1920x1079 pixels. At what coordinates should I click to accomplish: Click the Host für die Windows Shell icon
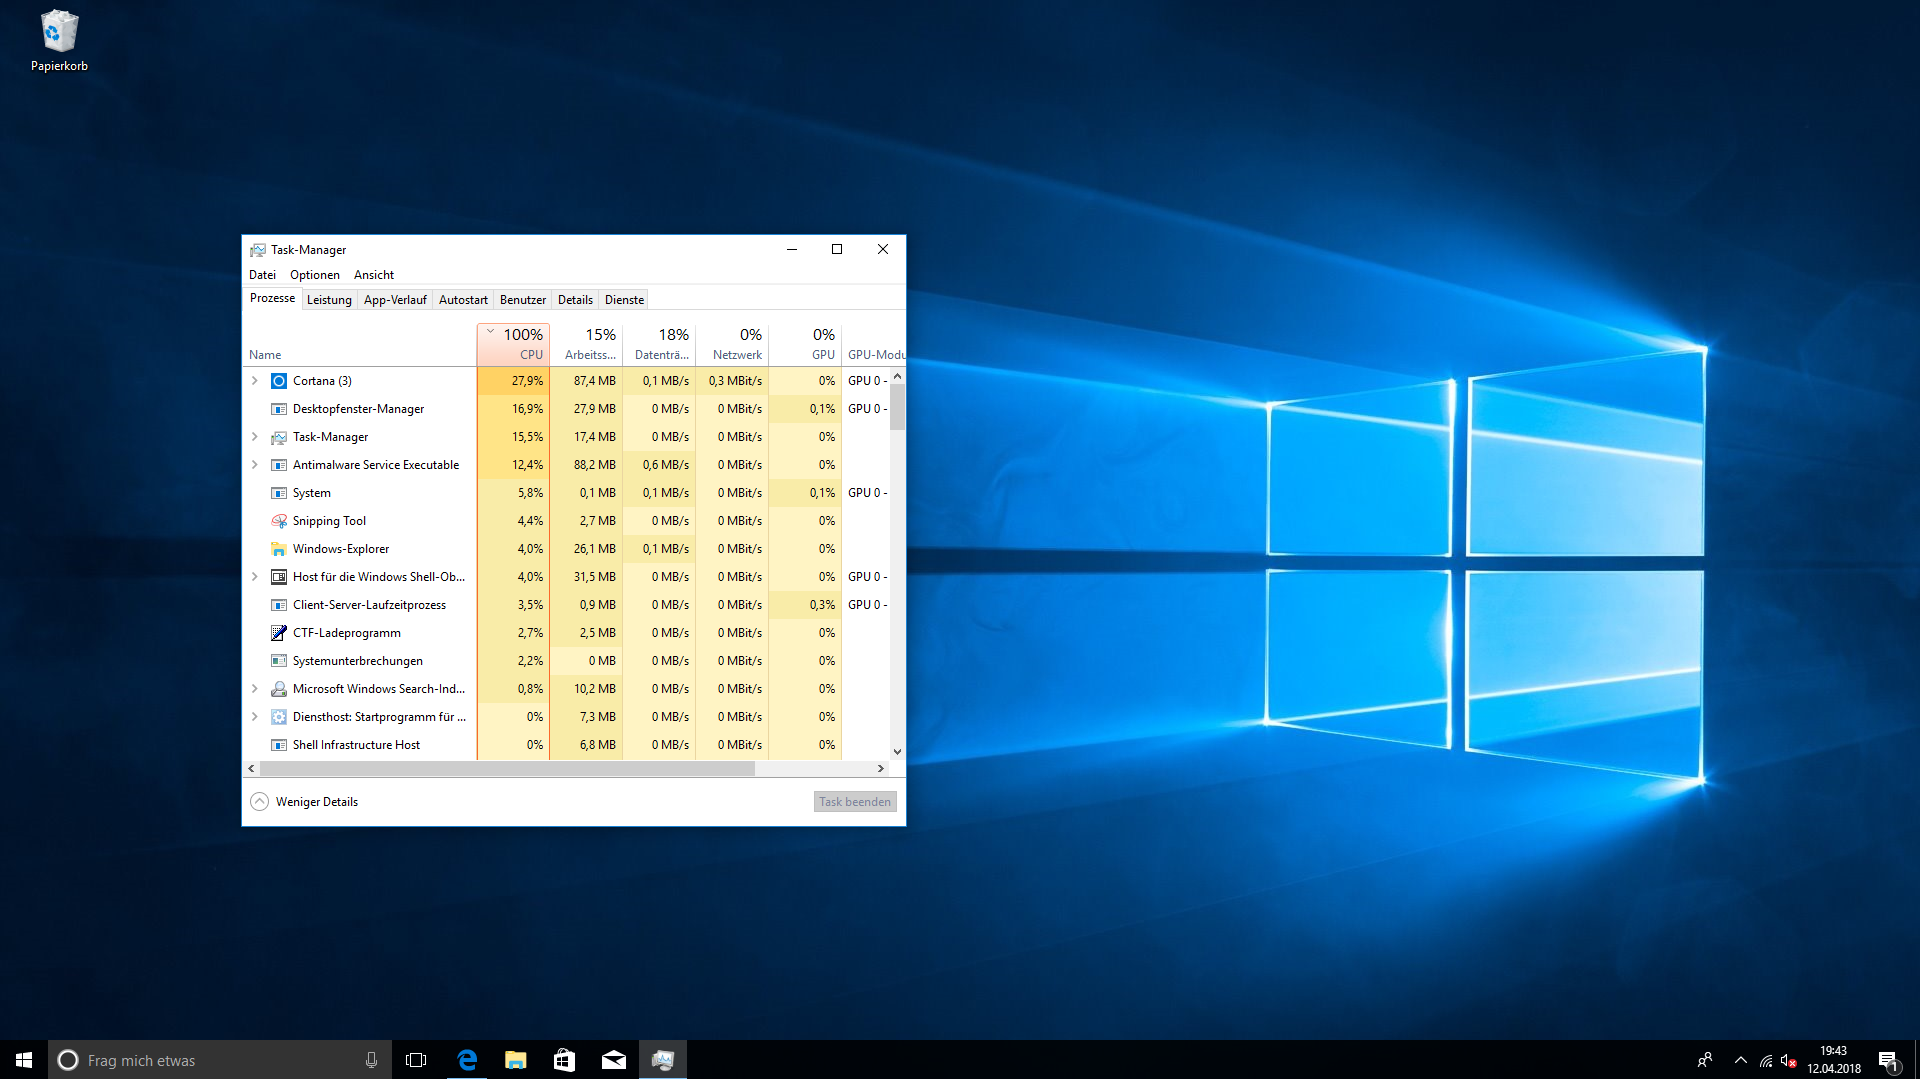tap(279, 577)
